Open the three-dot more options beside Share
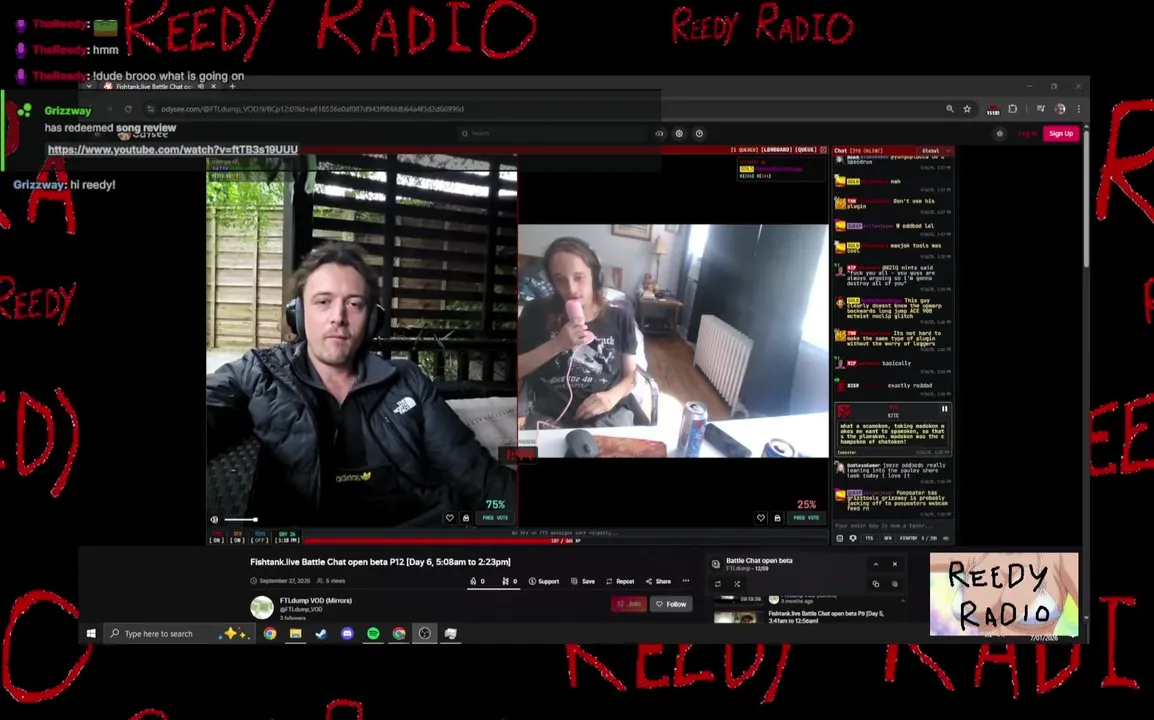This screenshot has width=1154, height=720. (x=686, y=581)
